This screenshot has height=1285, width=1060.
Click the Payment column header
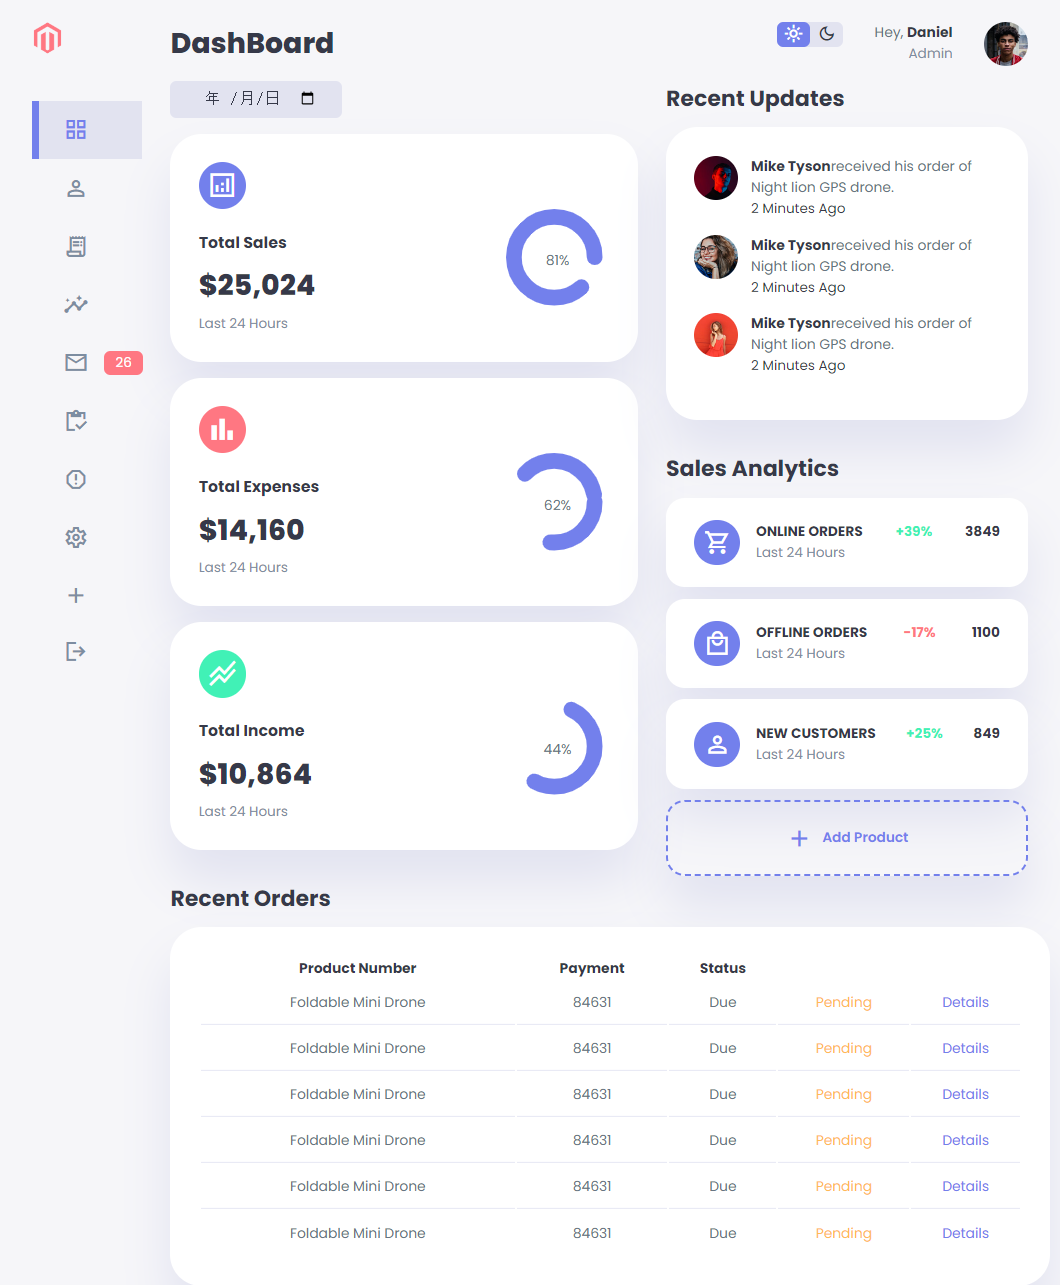[x=592, y=968]
